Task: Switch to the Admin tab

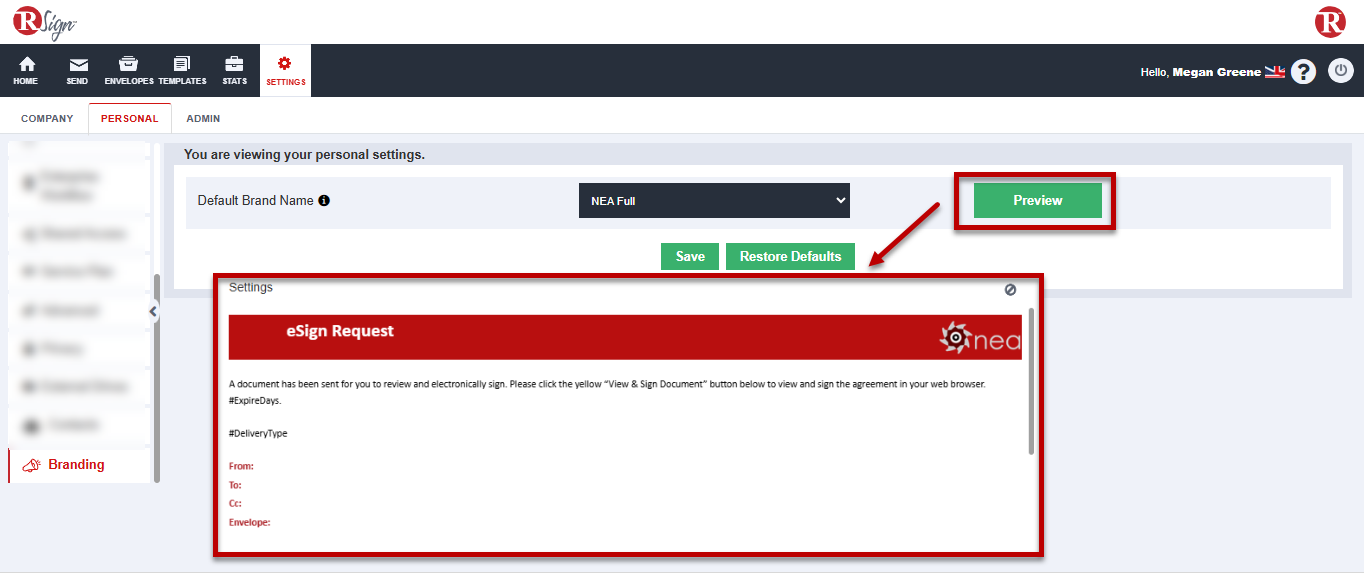Action: (203, 118)
